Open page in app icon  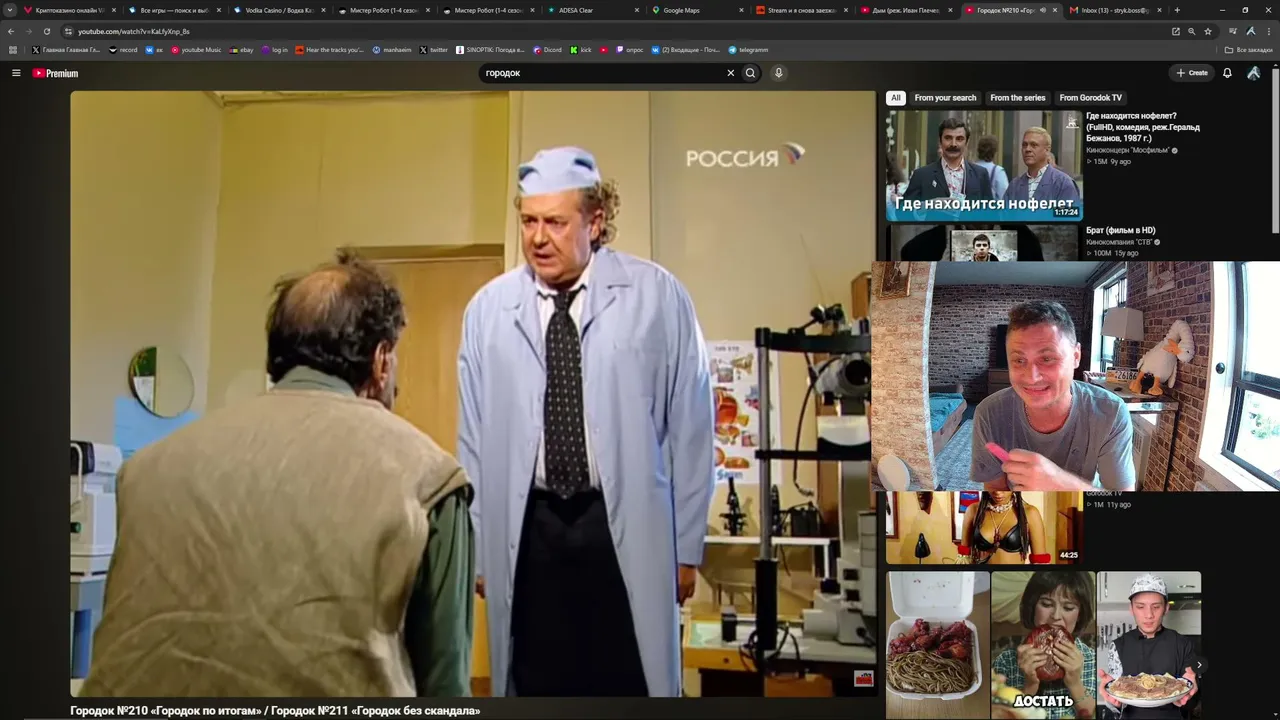1175,31
